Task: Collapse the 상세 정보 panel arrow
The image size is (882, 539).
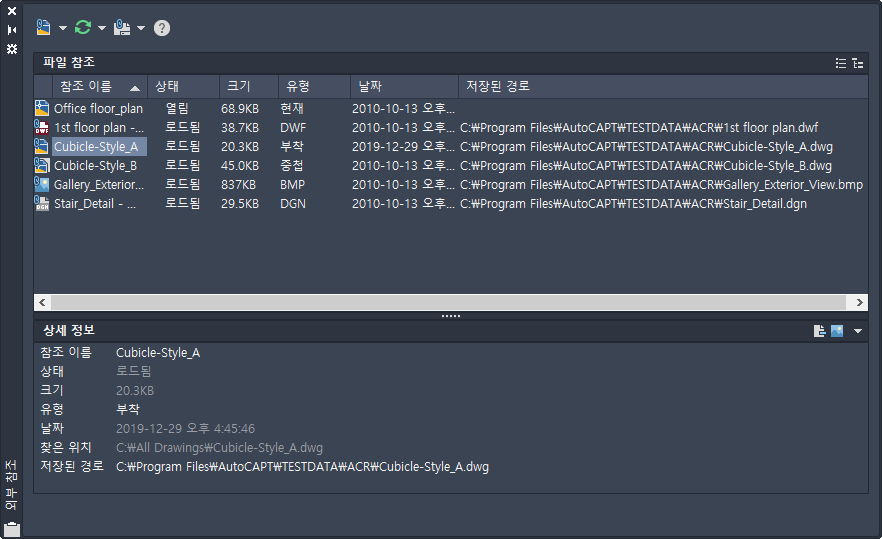Action: click(x=858, y=331)
